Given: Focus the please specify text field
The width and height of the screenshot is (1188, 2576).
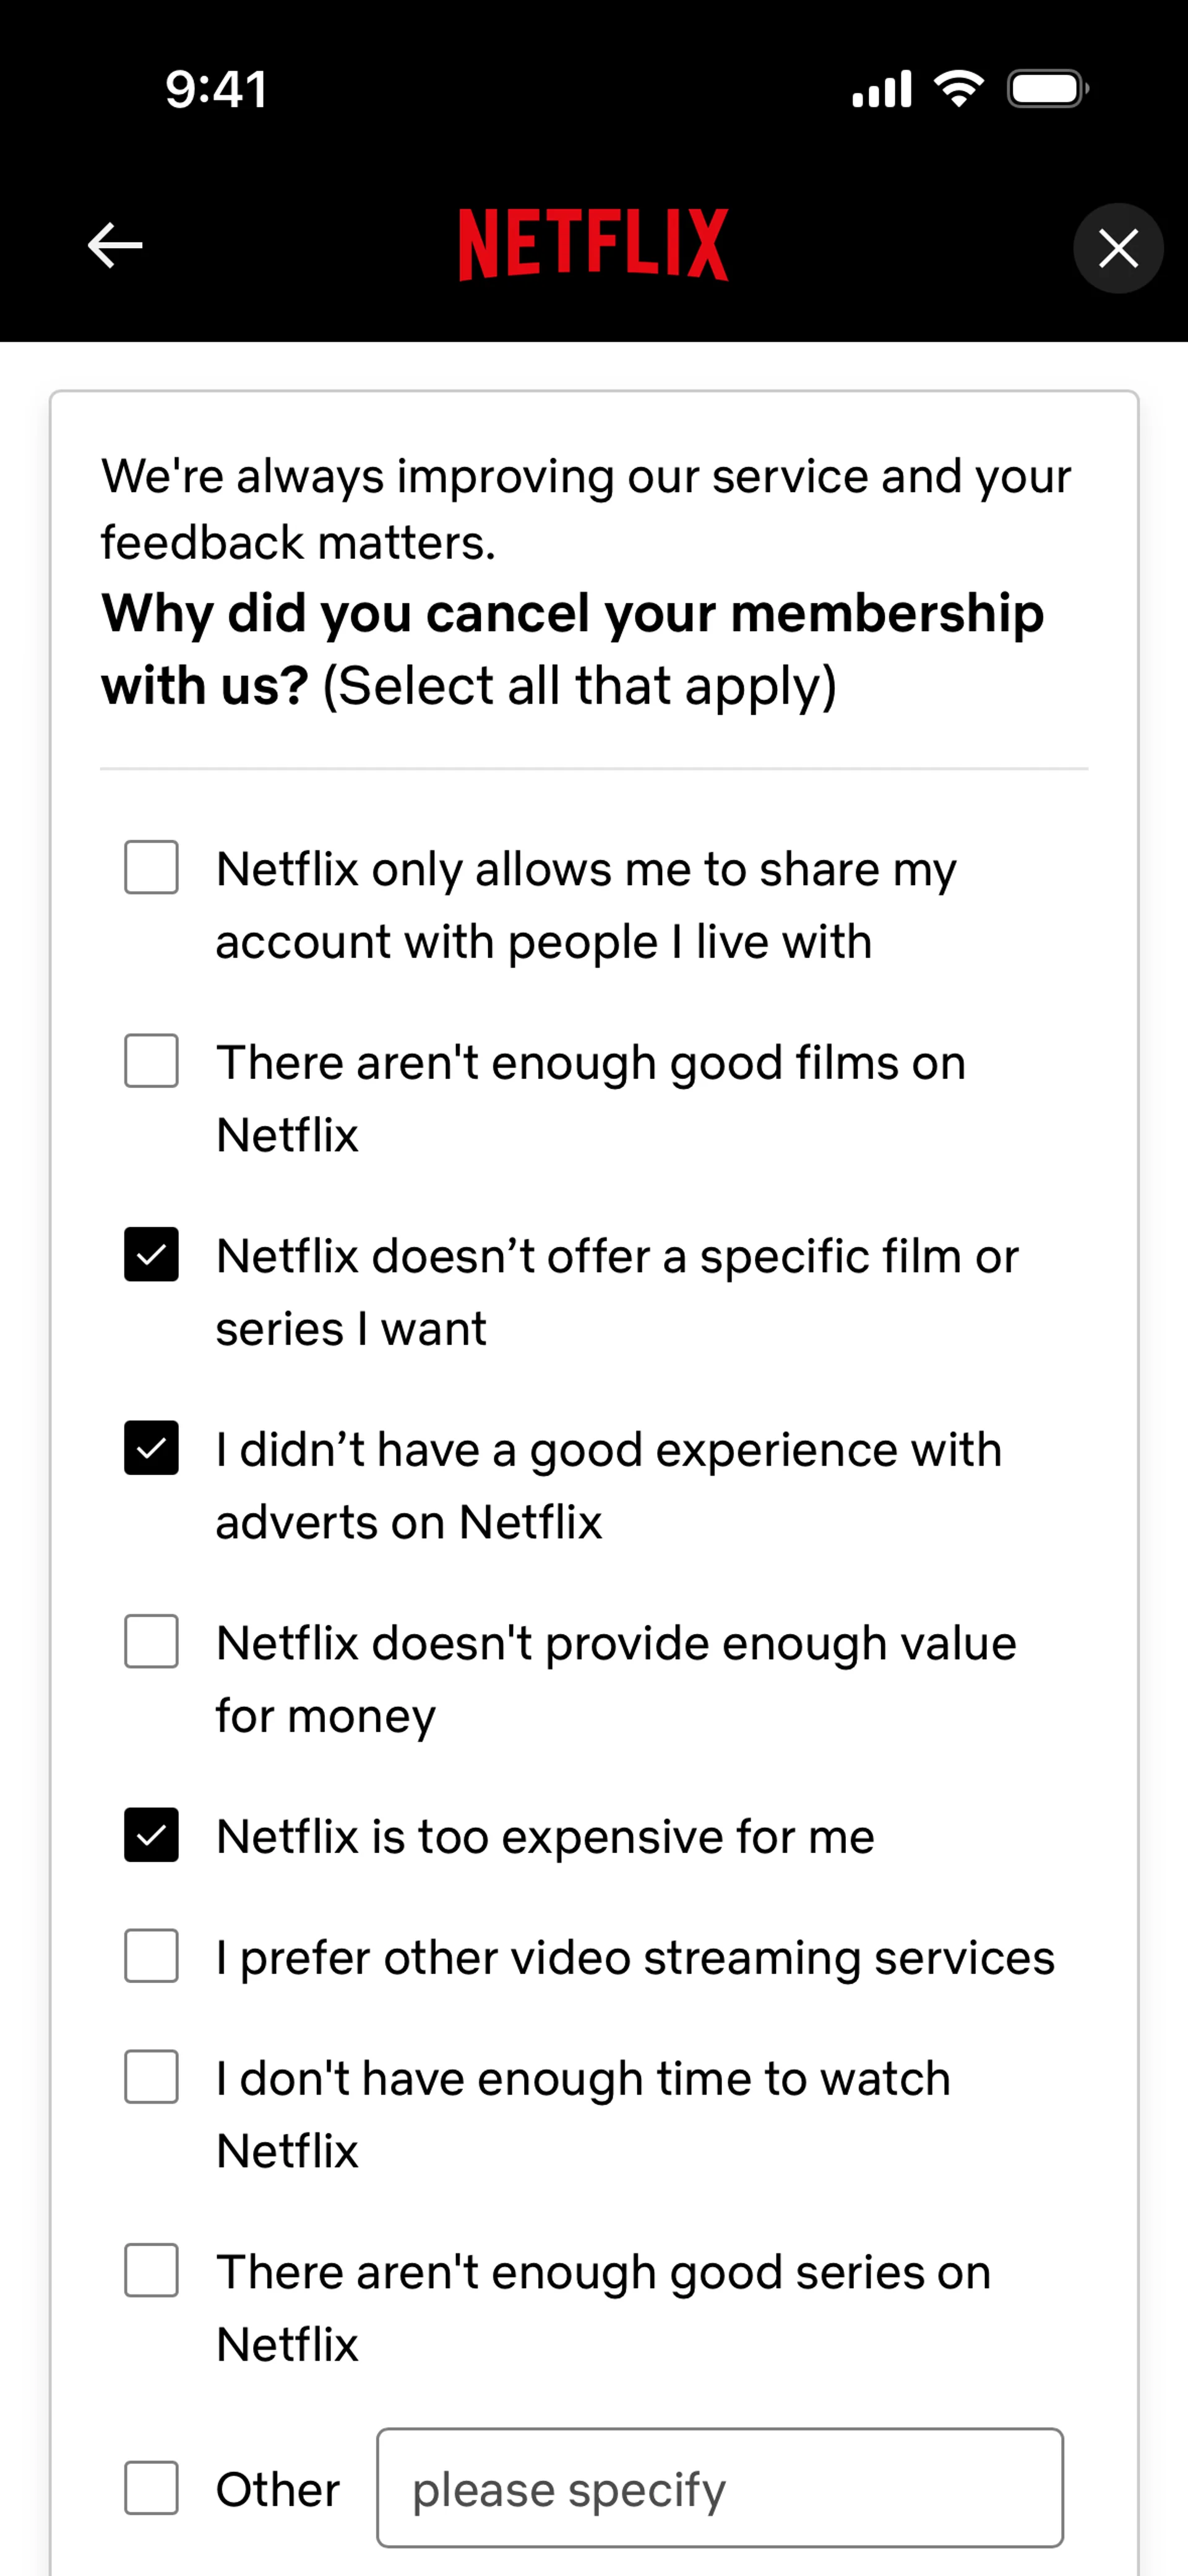Looking at the screenshot, I should pyautogui.click(x=719, y=2488).
